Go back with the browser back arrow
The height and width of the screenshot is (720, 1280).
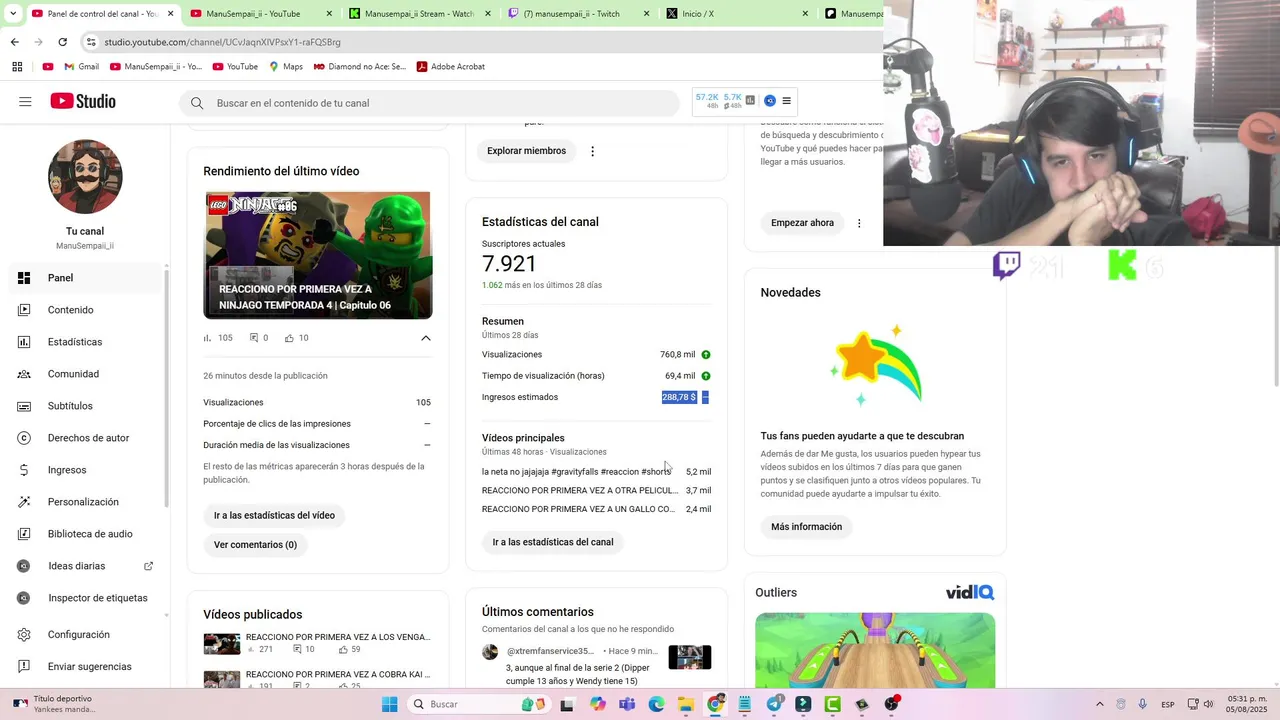(x=14, y=42)
